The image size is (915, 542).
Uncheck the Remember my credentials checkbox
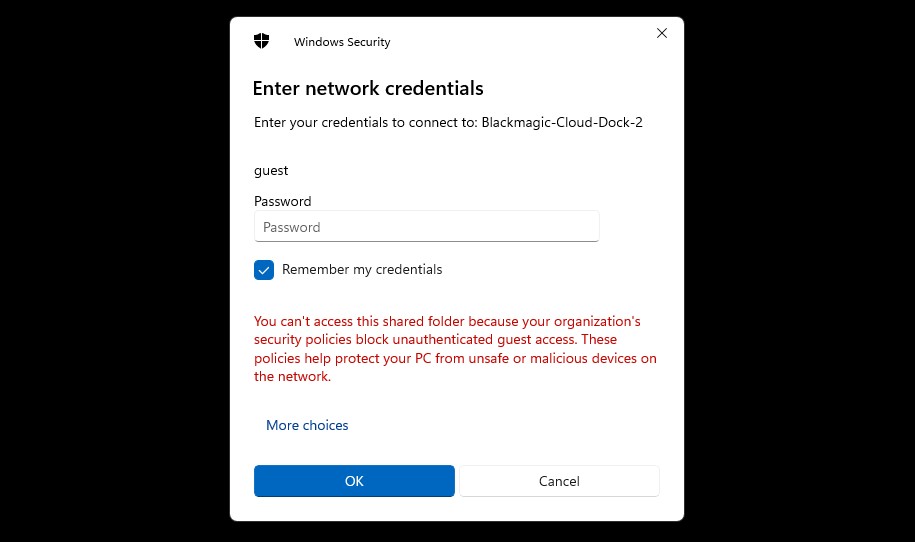(x=264, y=270)
